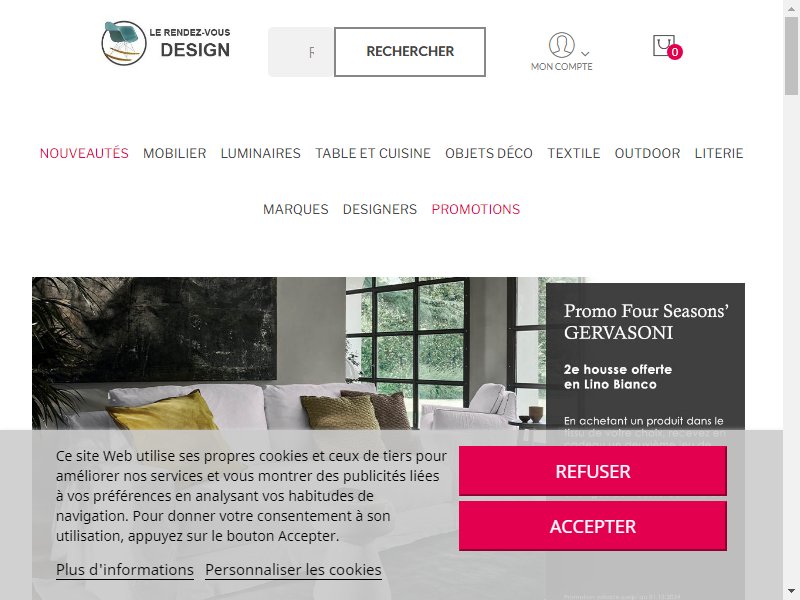Screen dimensions: 800x600
Task: Open the Personnaliser les cookies link
Action: 293,570
